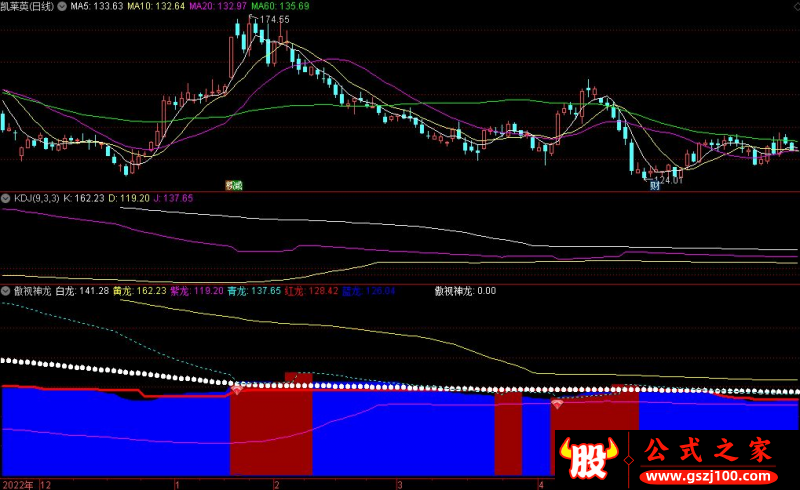Select the J: 137.65 value

tap(173, 198)
